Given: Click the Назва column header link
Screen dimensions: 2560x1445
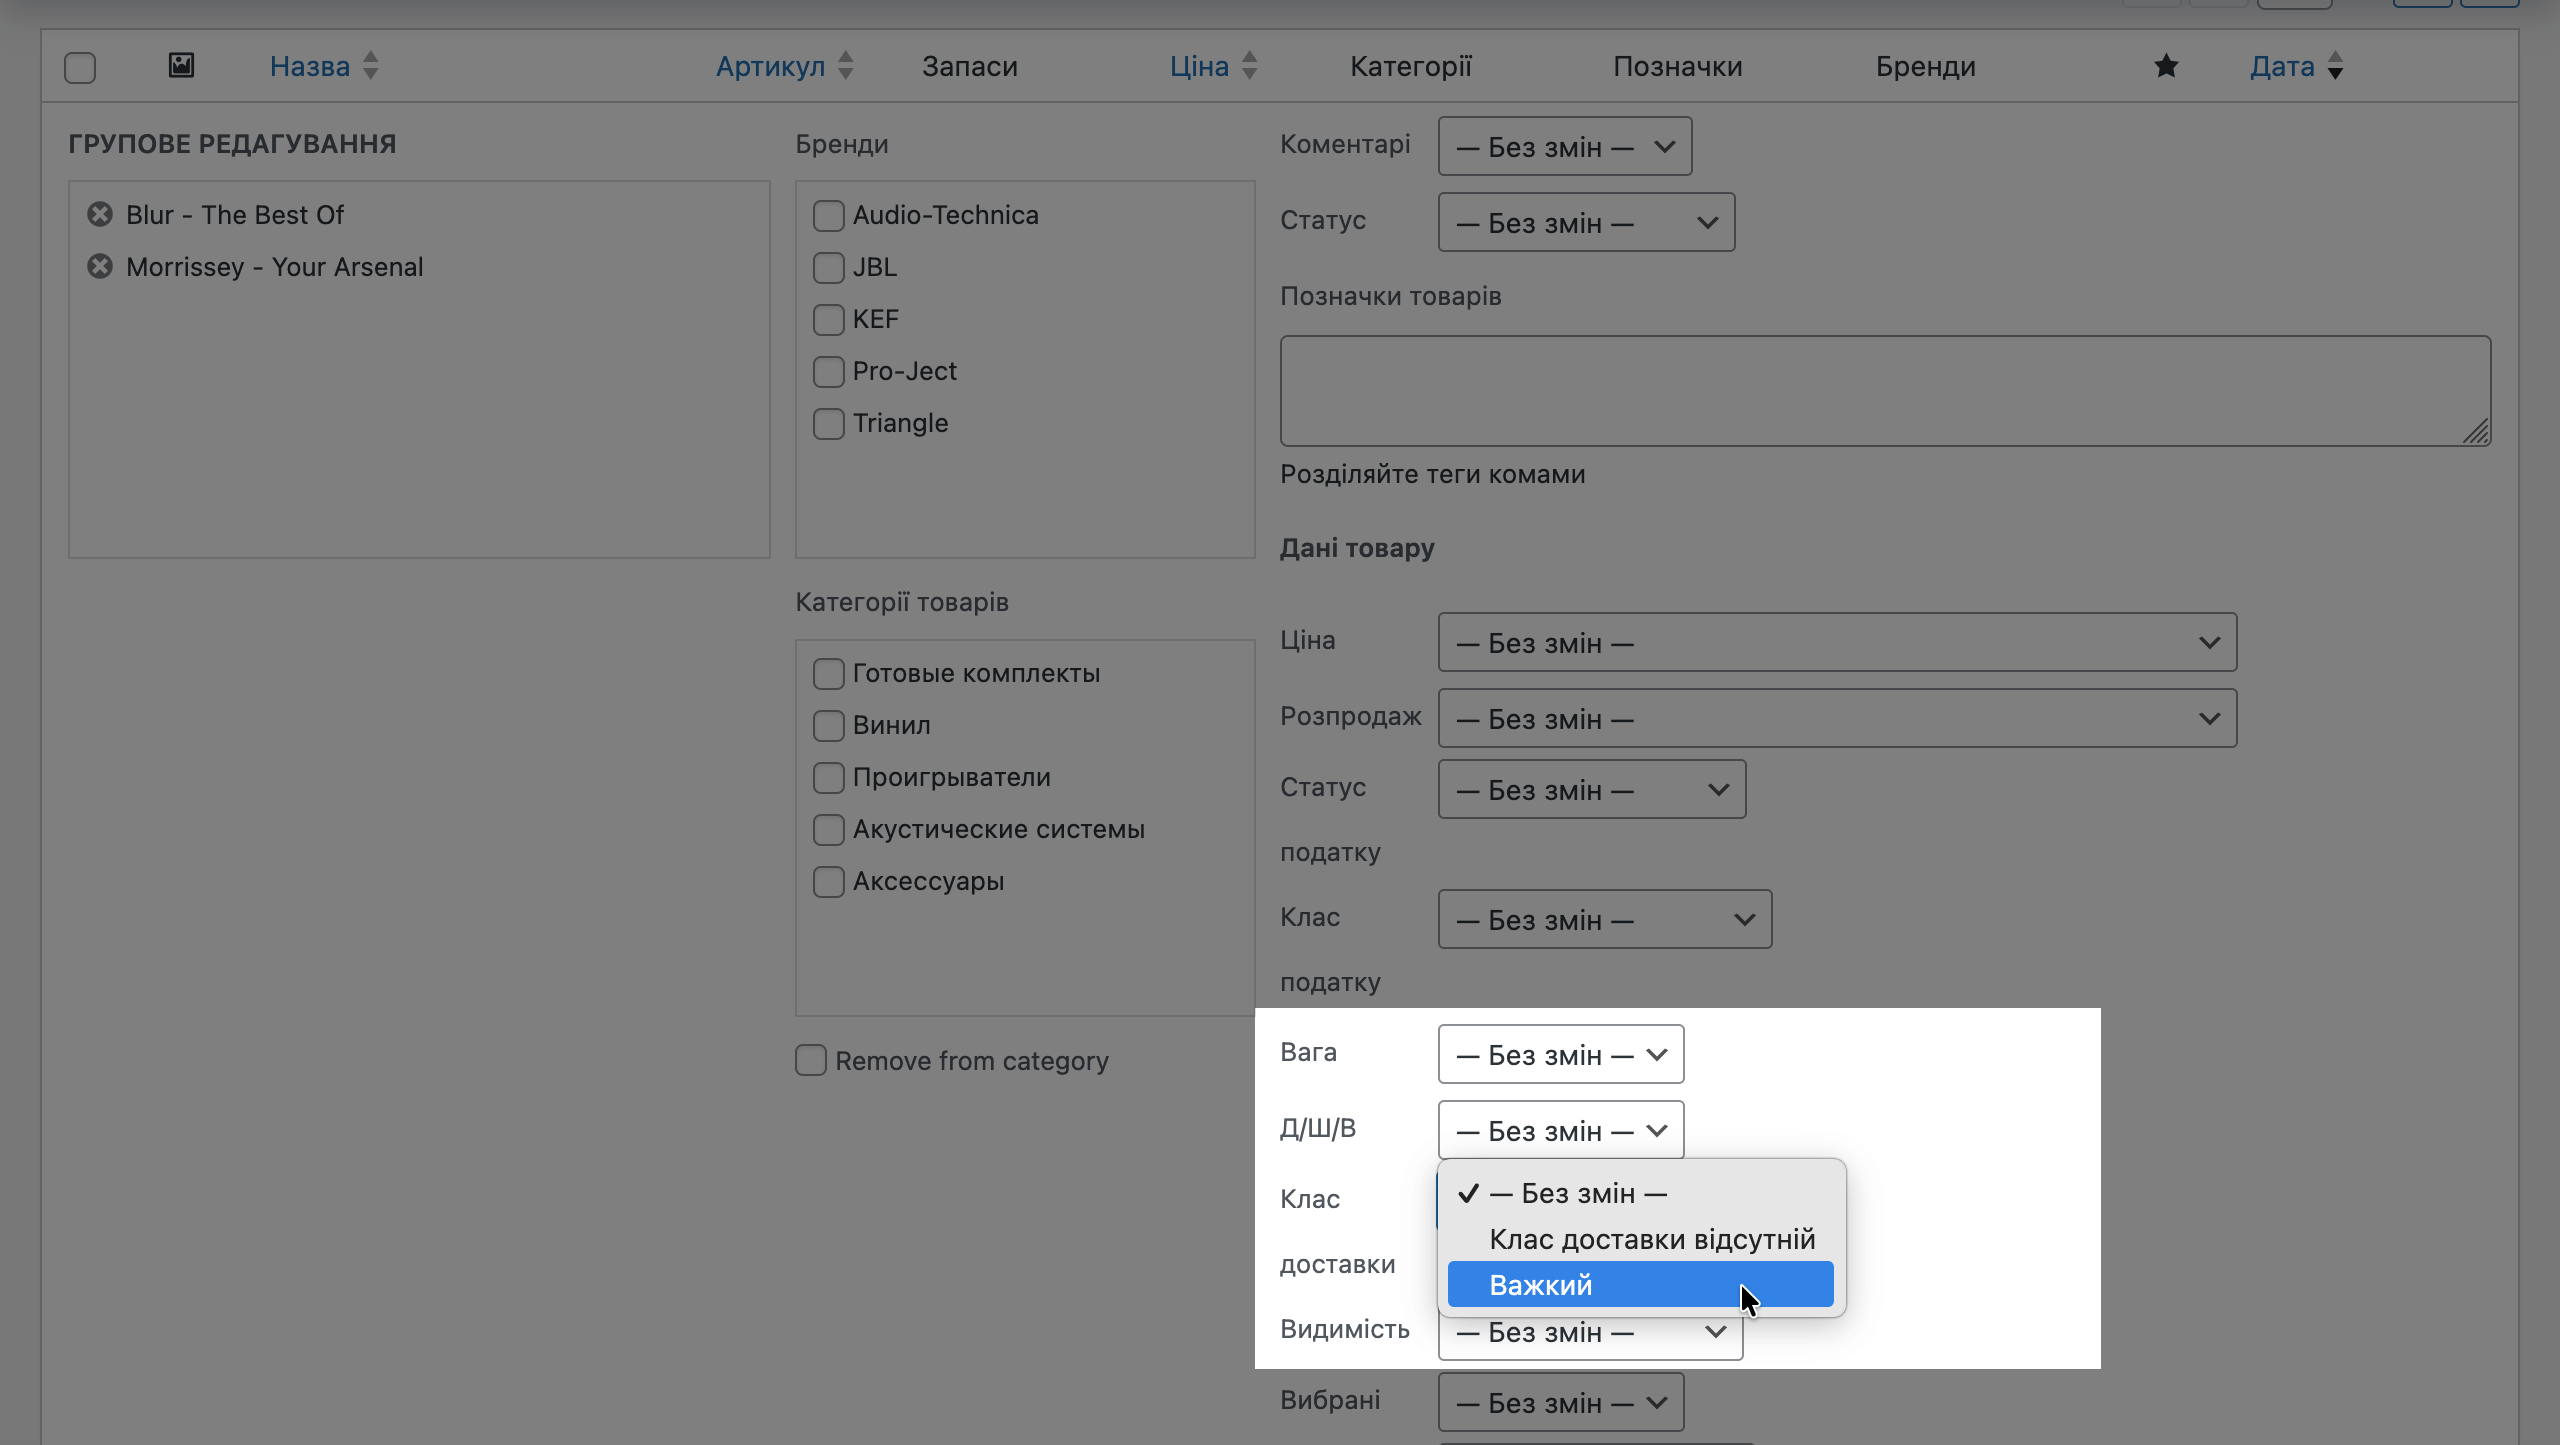Looking at the screenshot, I should 310,66.
